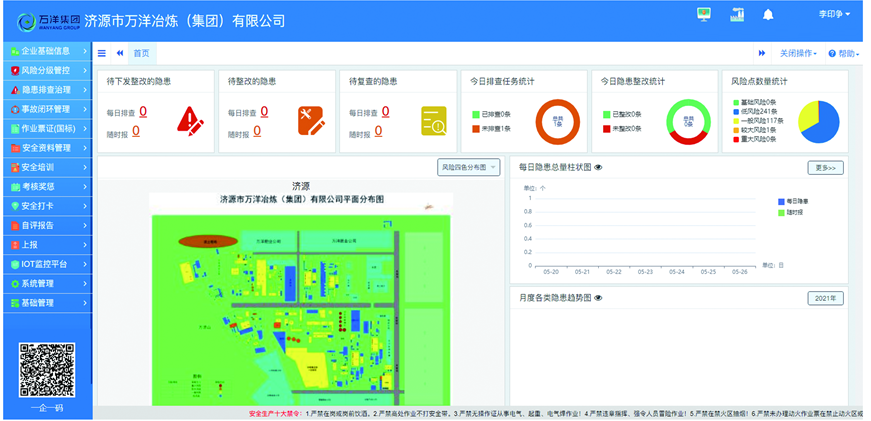871x421 pixels.
Task: Click the 考核奖惩 sidebar icon
Action: (x=15, y=187)
